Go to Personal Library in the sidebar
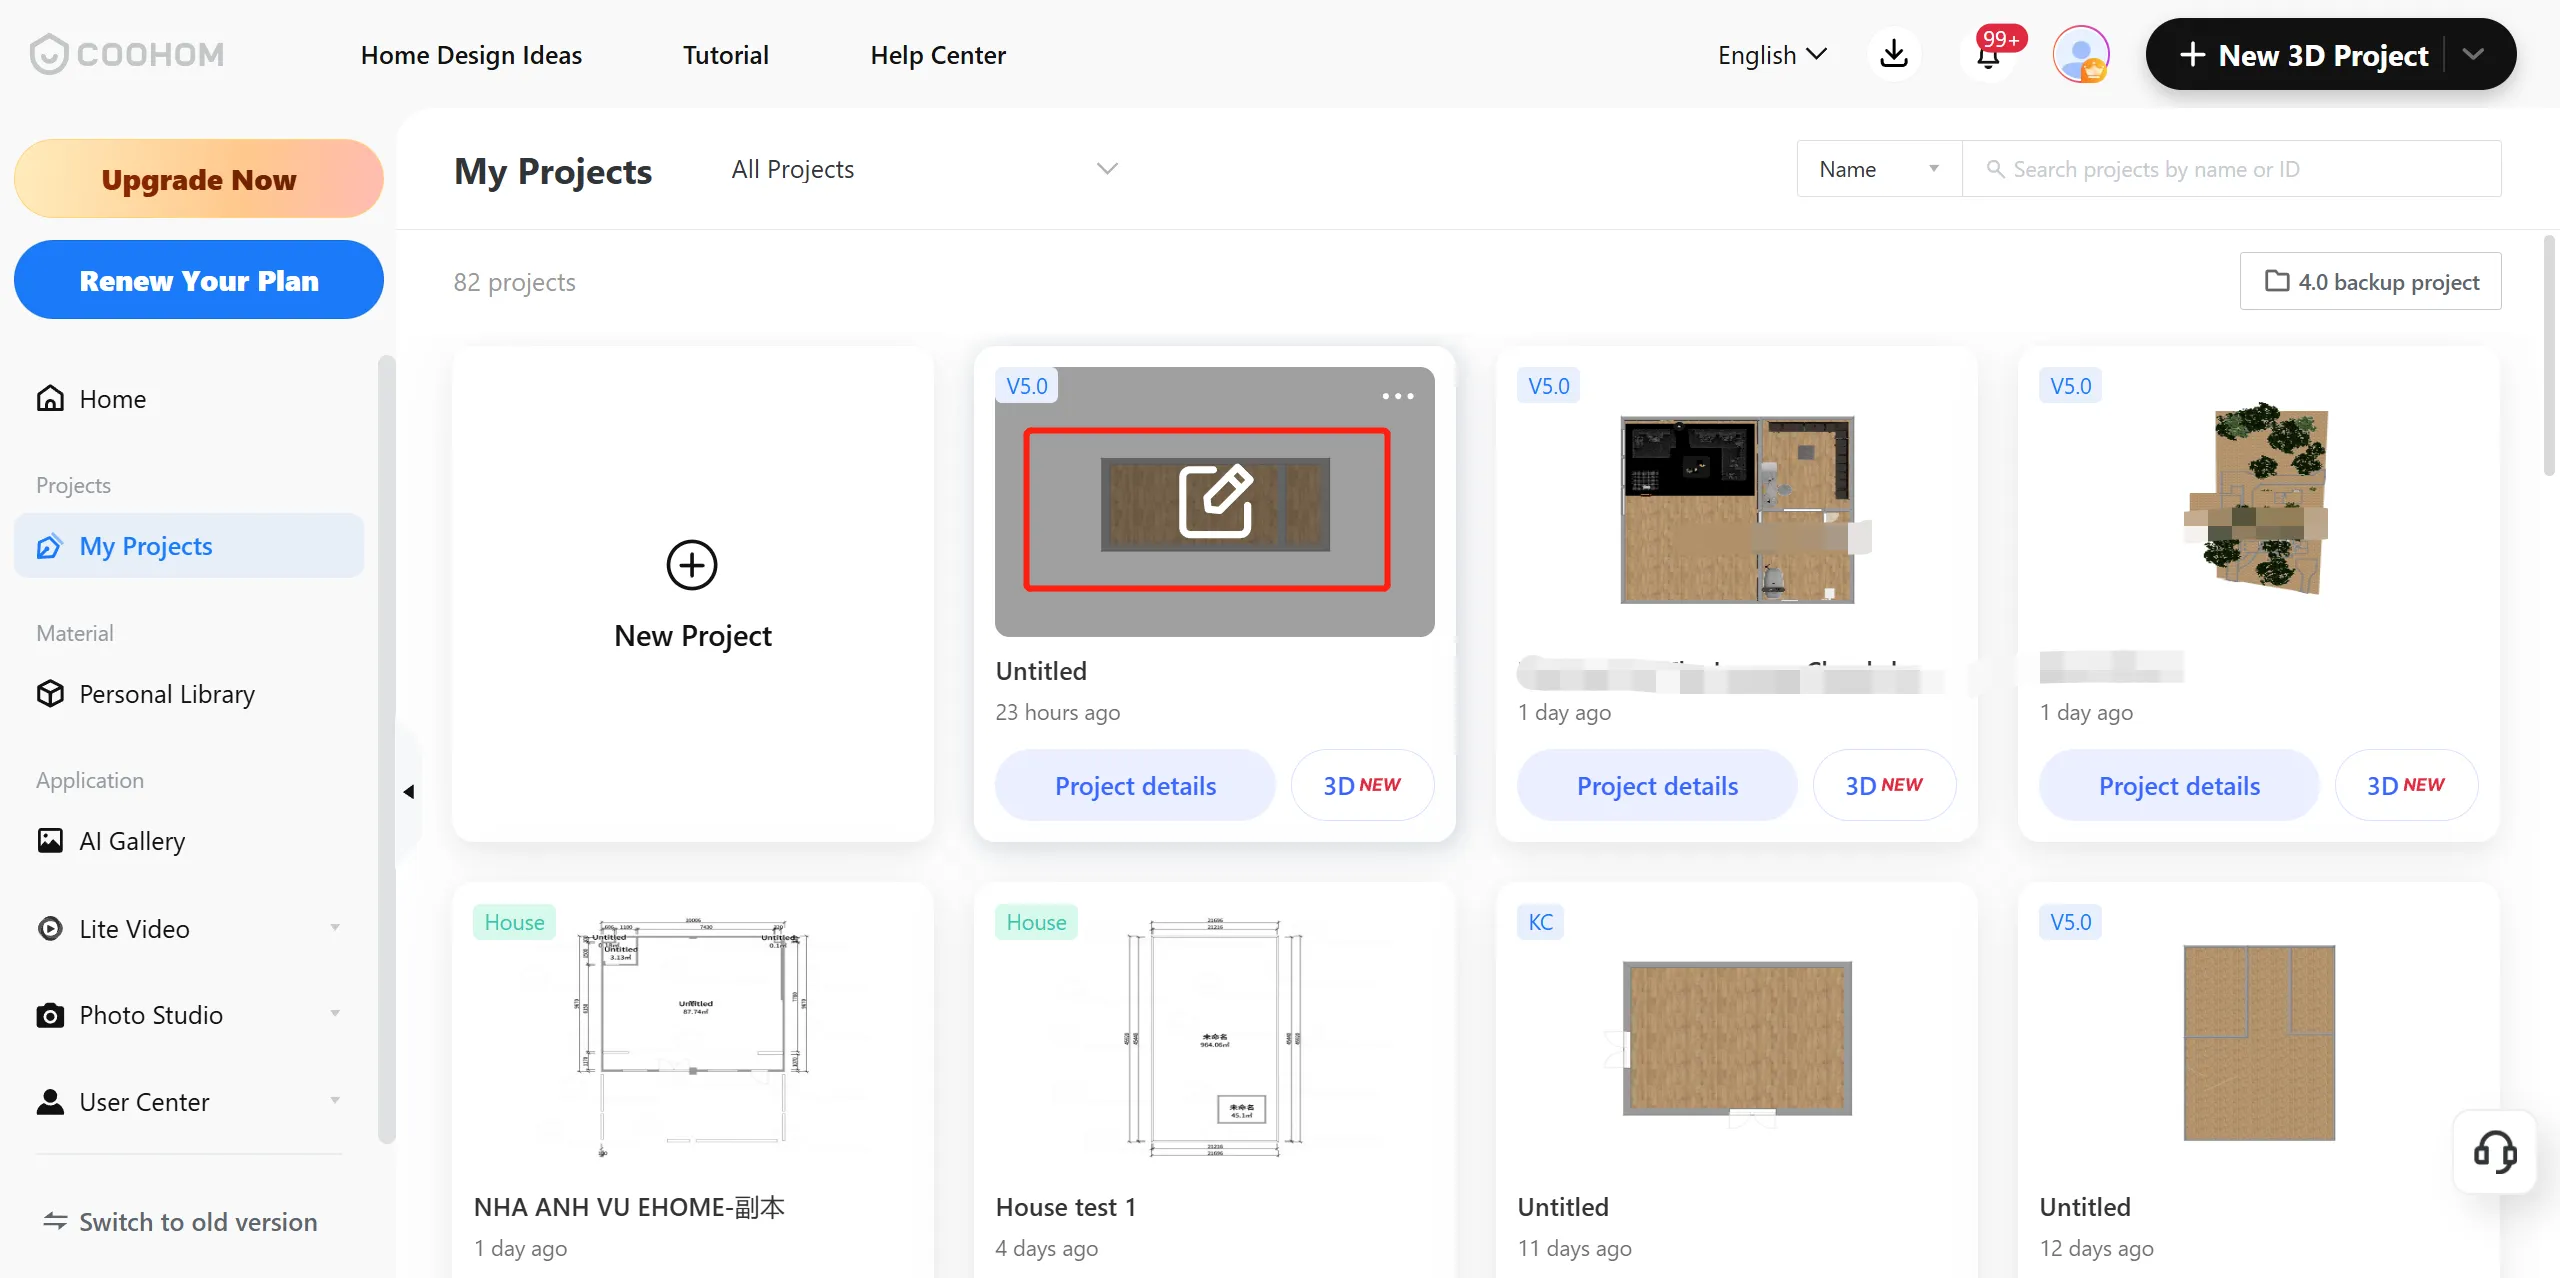Image resolution: width=2560 pixels, height=1278 pixels. point(167,694)
